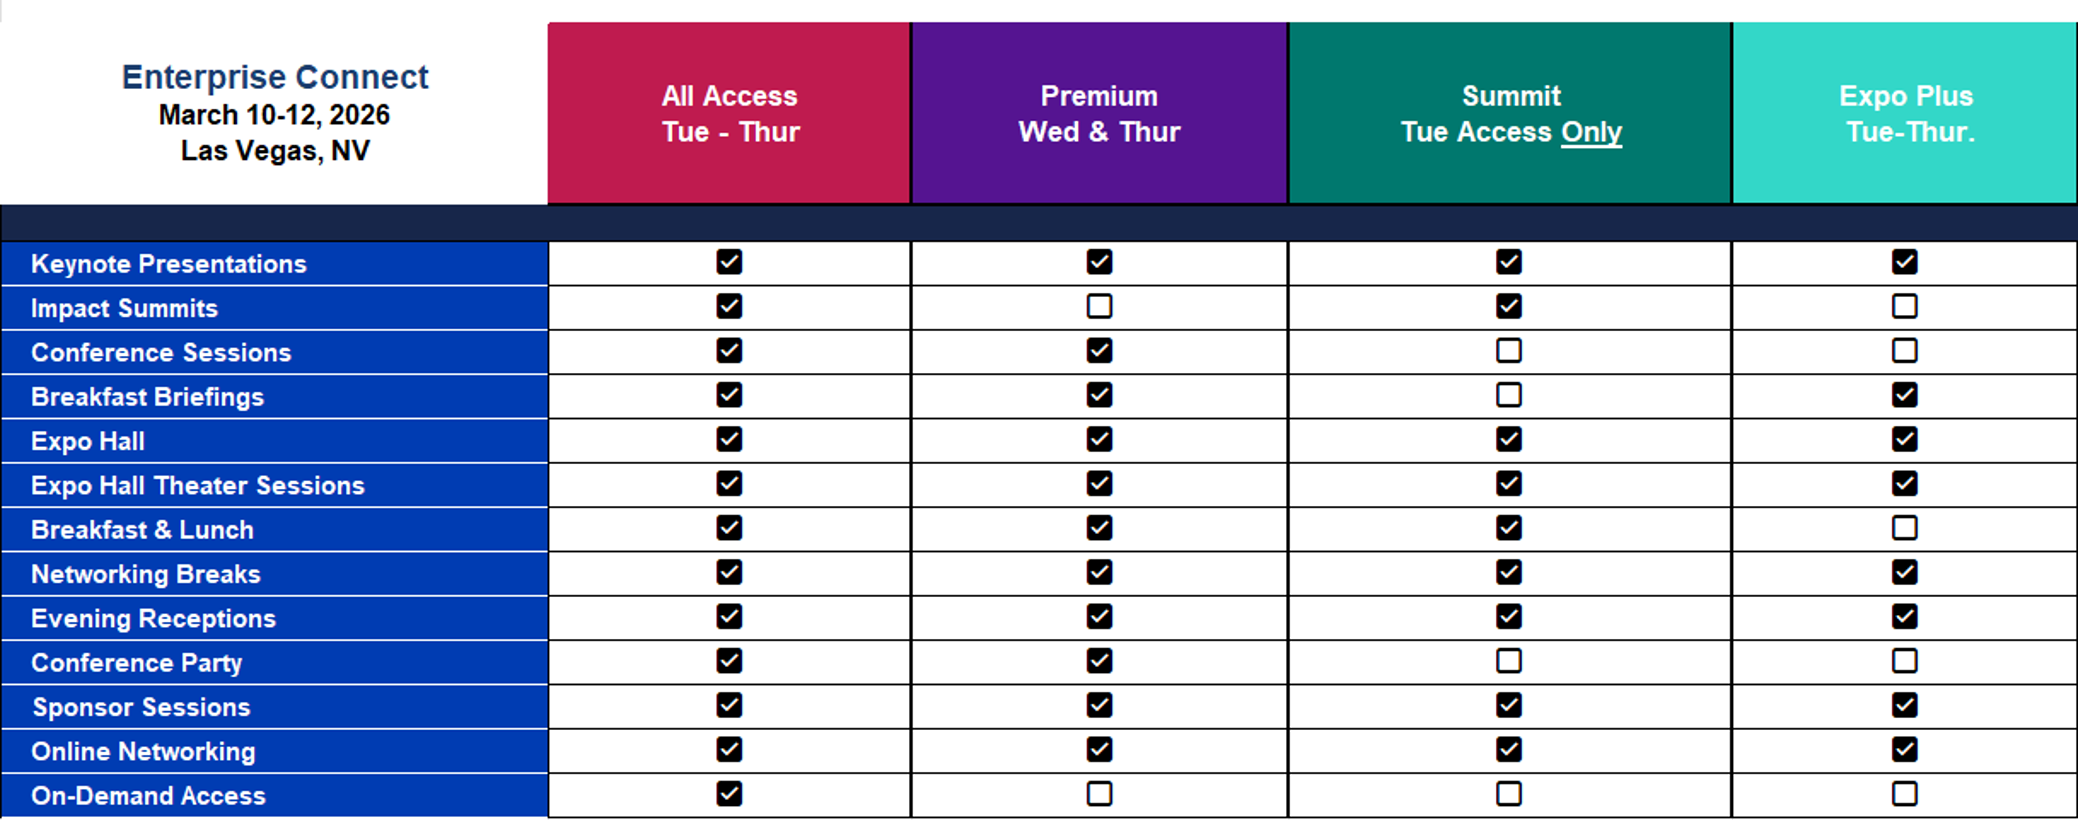The width and height of the screenshot is (2078, 820).
Task: Select the Sponsor Sessions row label
Action: pos(141,707)
